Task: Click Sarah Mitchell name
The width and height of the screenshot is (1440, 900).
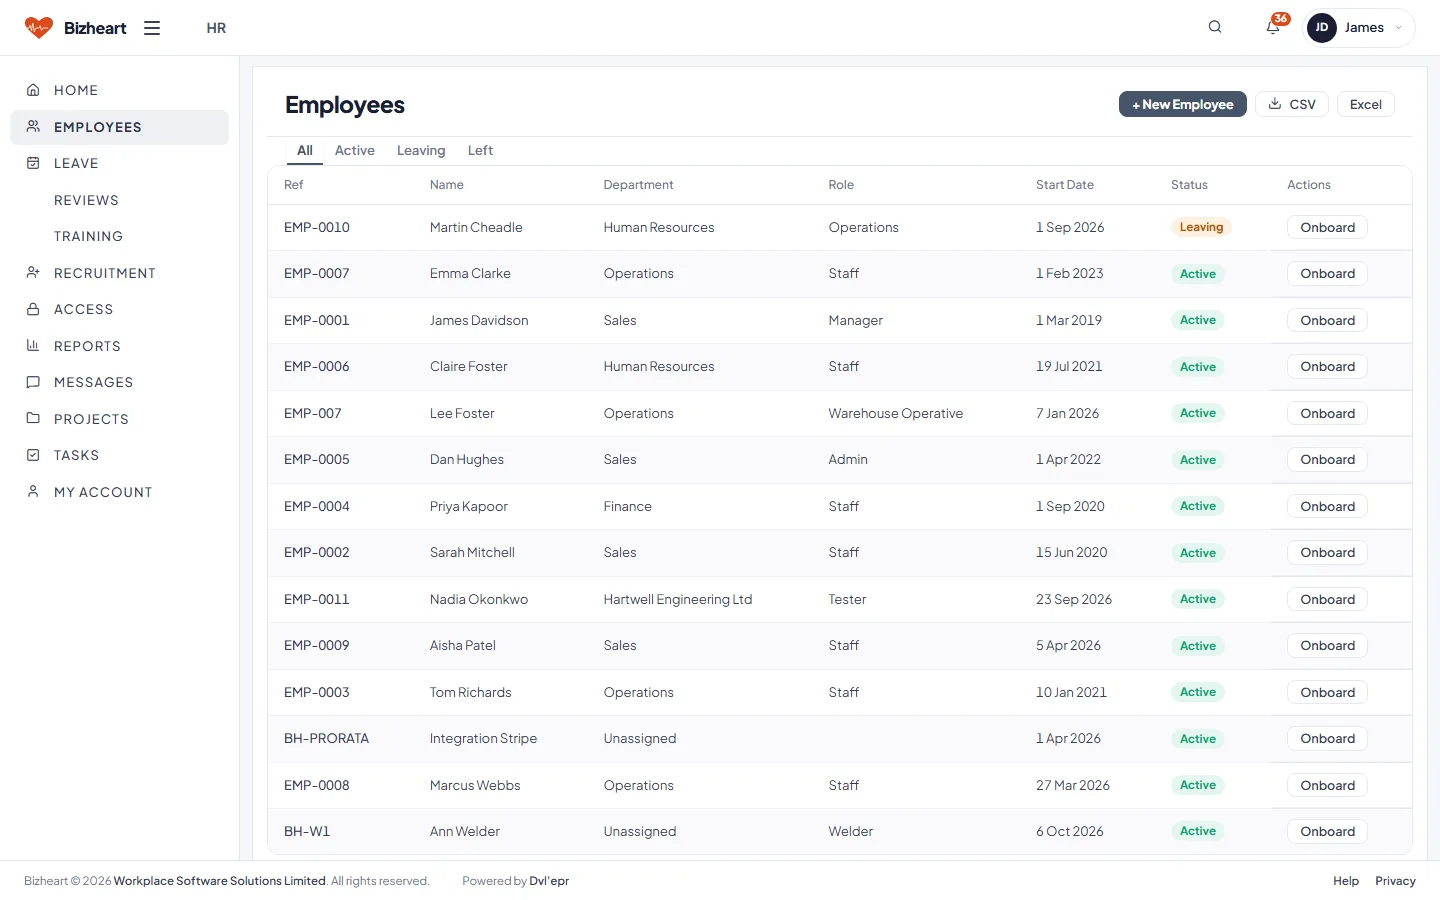Action: [472, 552]
